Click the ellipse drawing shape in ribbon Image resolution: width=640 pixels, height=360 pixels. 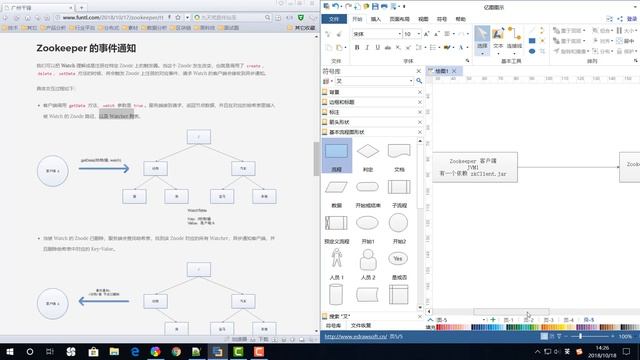[x=532, y=51]
